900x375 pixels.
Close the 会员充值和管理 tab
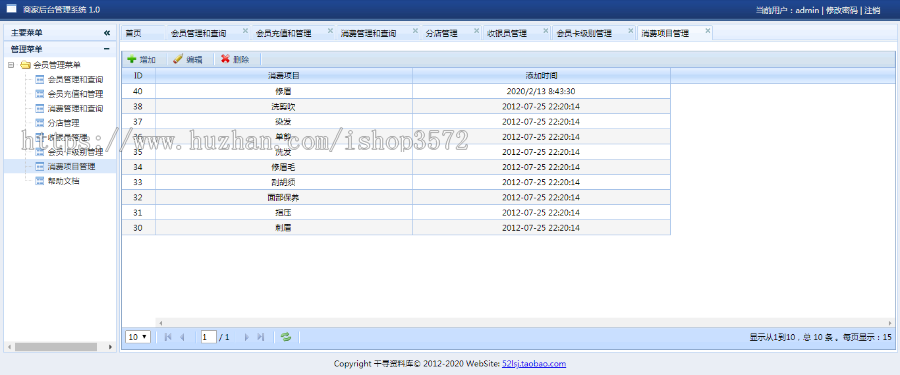click(330, 30)
